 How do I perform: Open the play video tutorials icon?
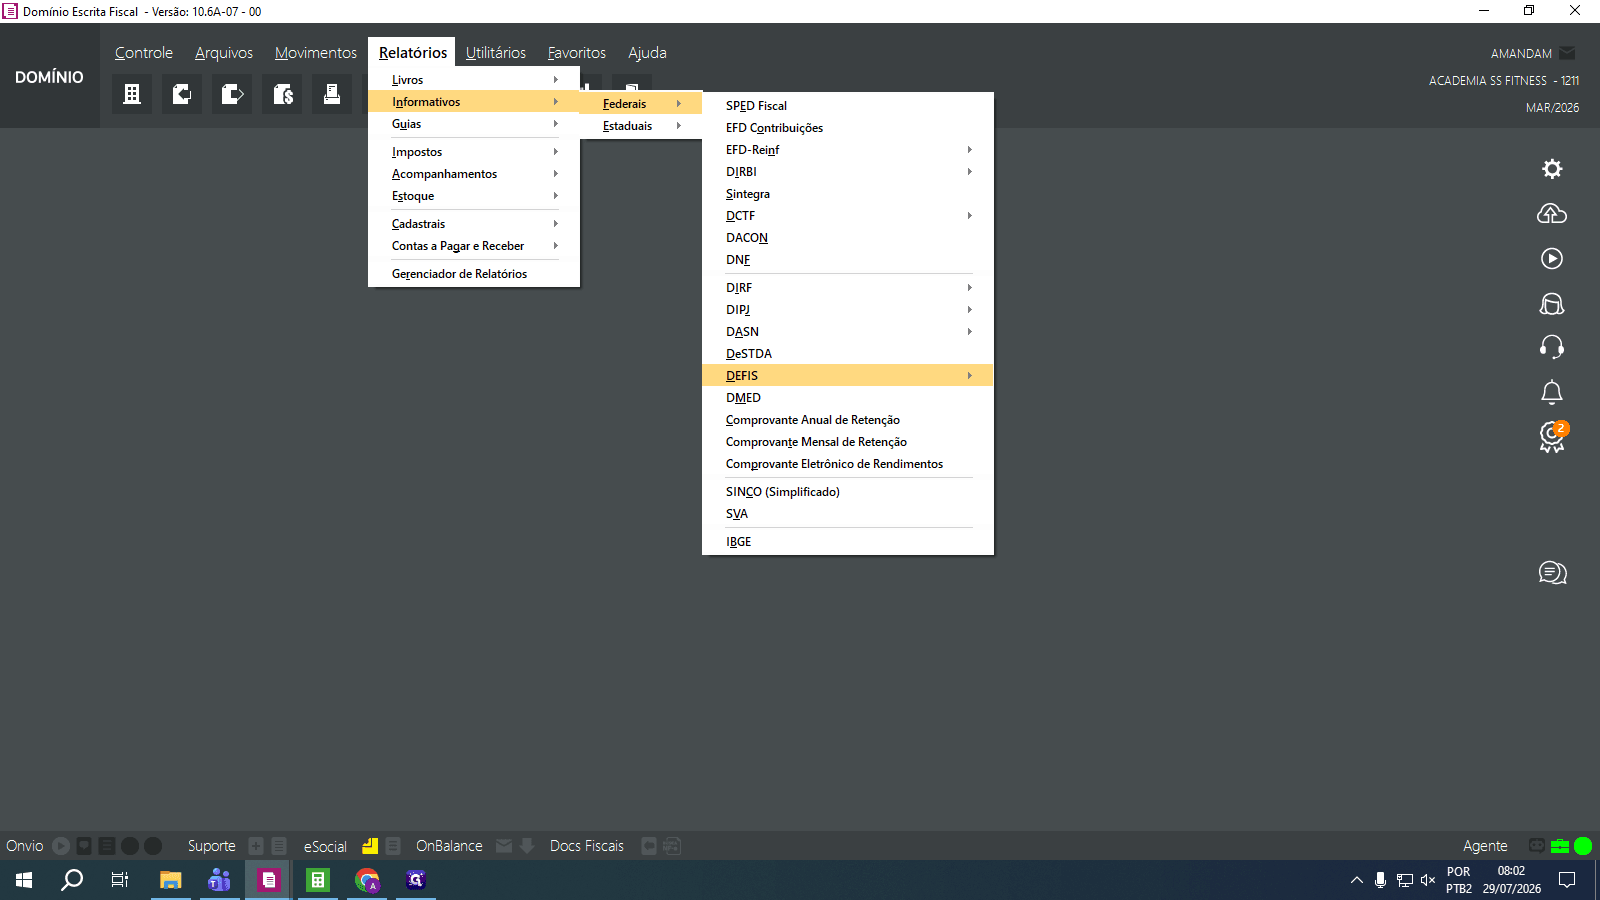point(1552,258)
